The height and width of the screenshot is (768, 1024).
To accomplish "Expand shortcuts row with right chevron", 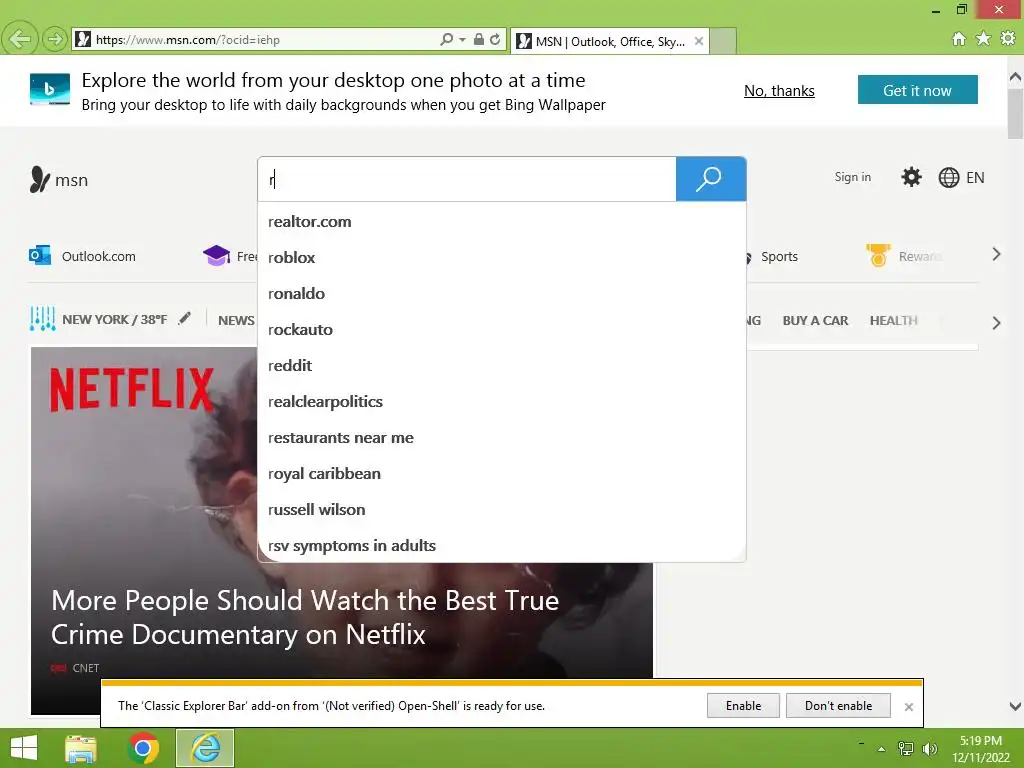I will (996, 255).
